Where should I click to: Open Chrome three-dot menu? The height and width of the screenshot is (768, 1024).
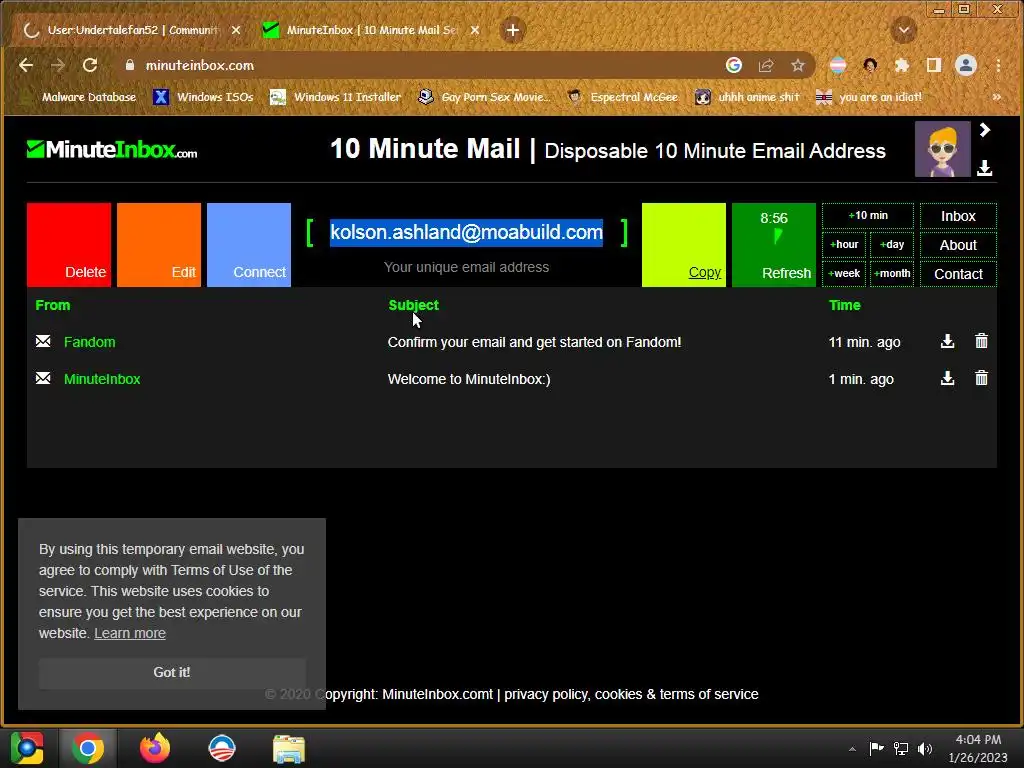click(998, 65)
